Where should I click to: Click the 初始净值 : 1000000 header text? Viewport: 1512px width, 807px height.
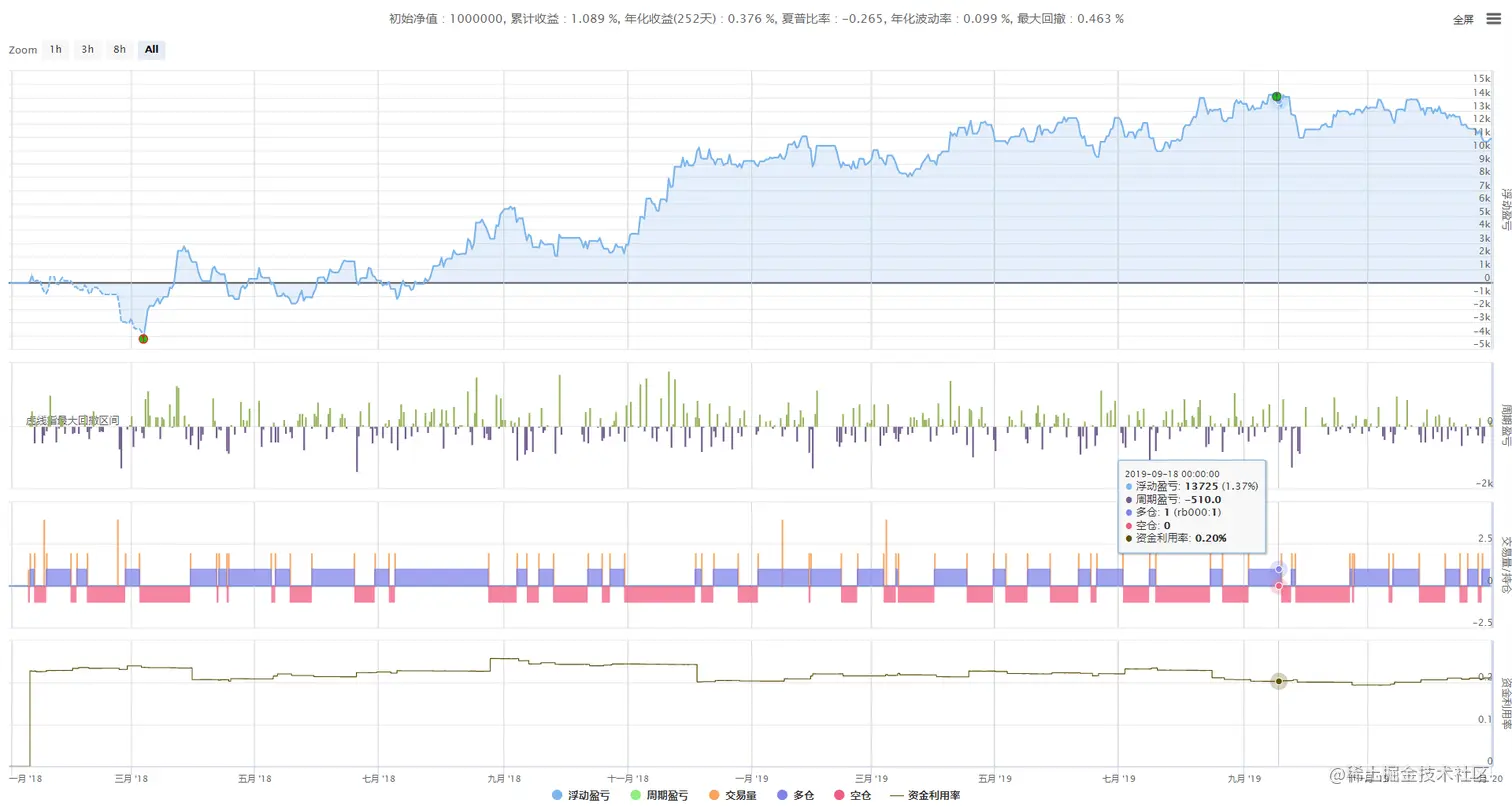[x=445, y=19]
